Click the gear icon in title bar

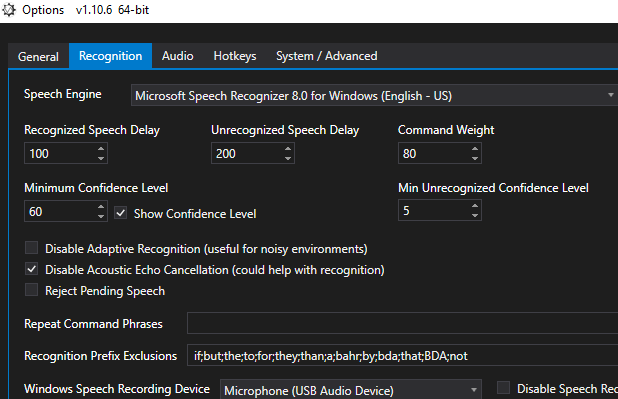pos(9,10)
